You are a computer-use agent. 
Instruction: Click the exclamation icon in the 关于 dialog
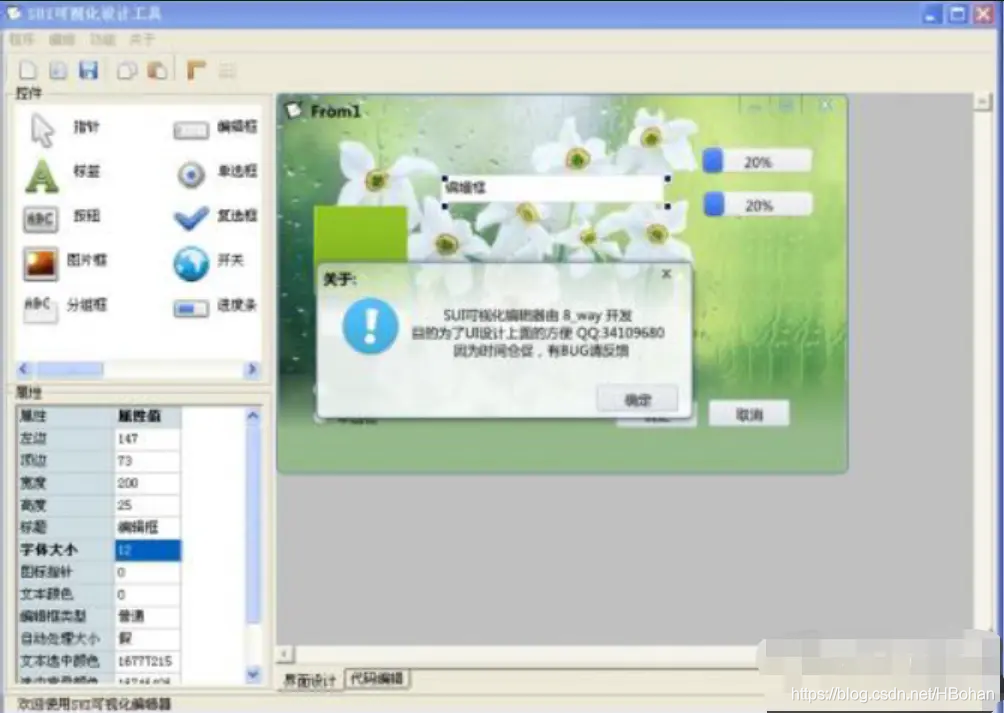[x=370, y=326]
